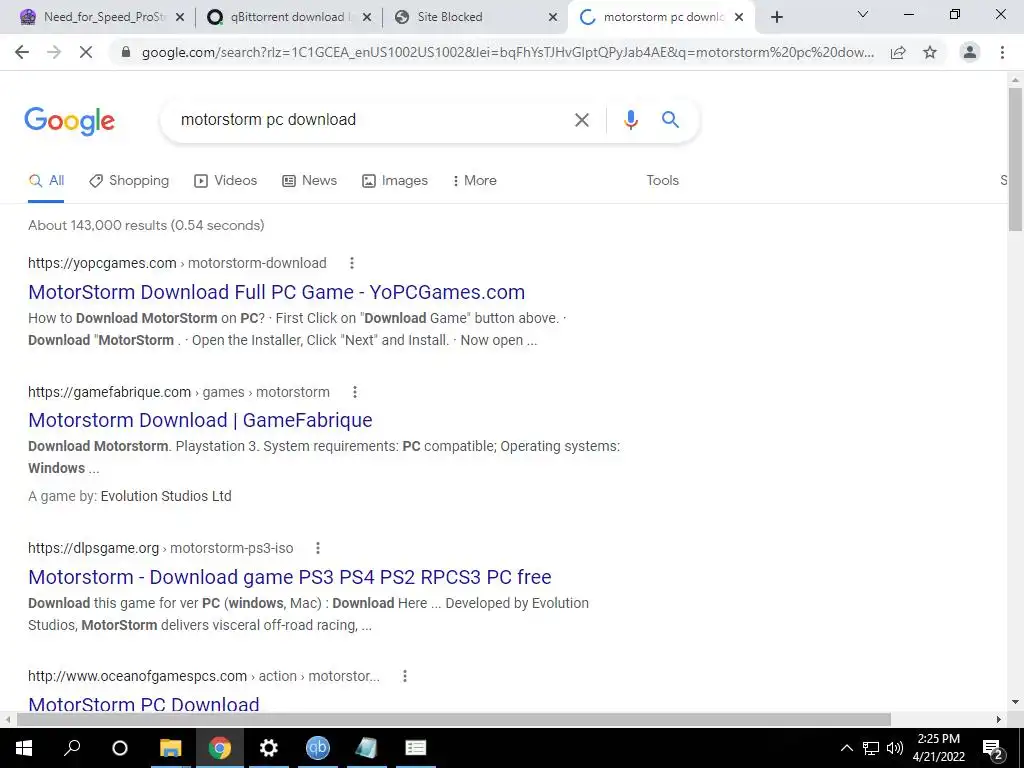Clear the search box with X

pyautogui.click(x=581, y=120)
